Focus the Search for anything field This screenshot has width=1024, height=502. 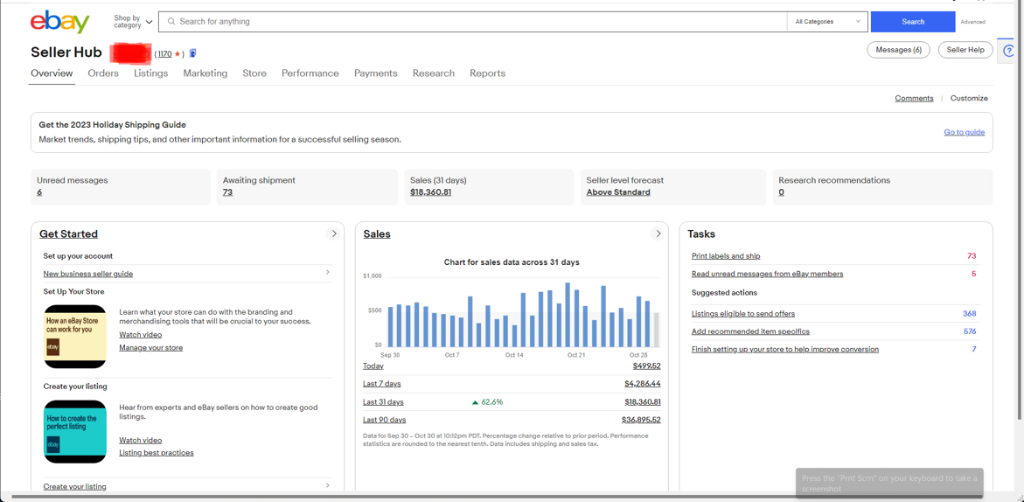(473, 22)
